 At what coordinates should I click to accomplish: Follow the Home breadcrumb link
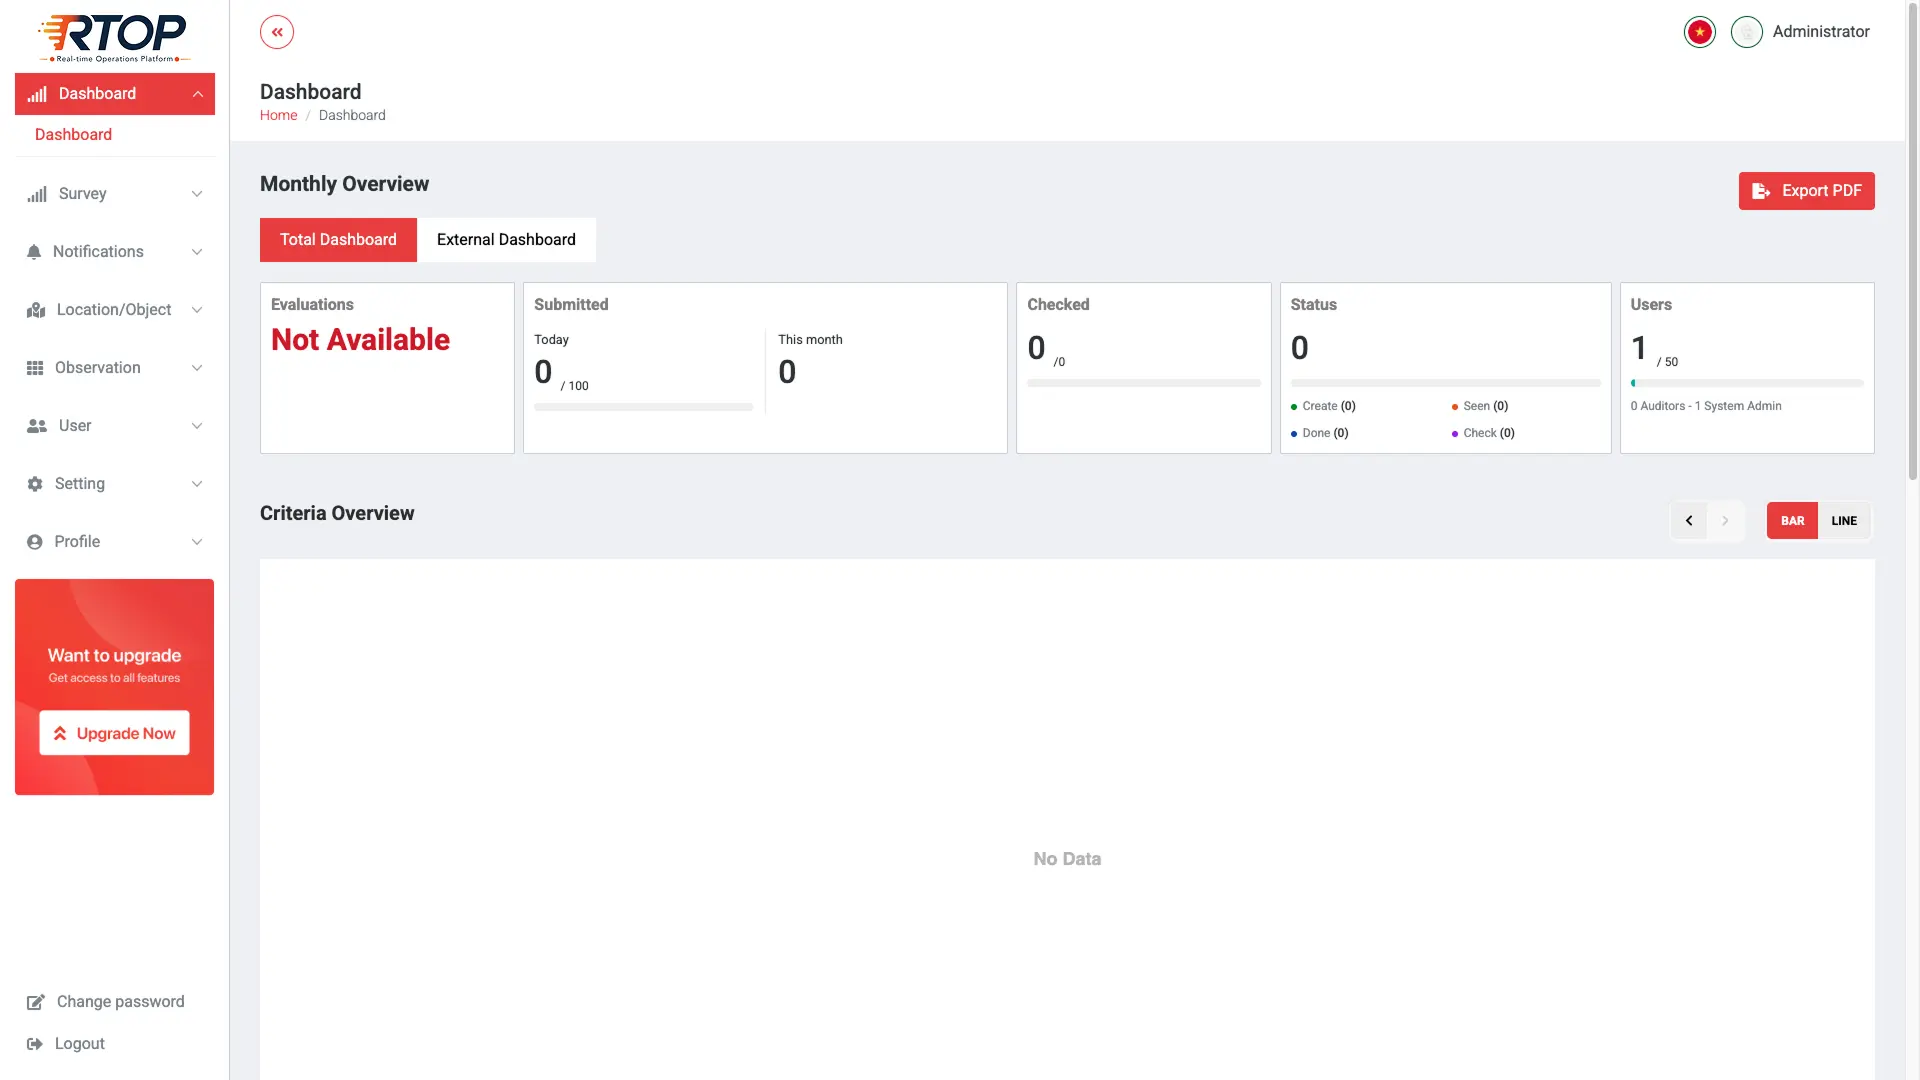(x=278, y=115)
